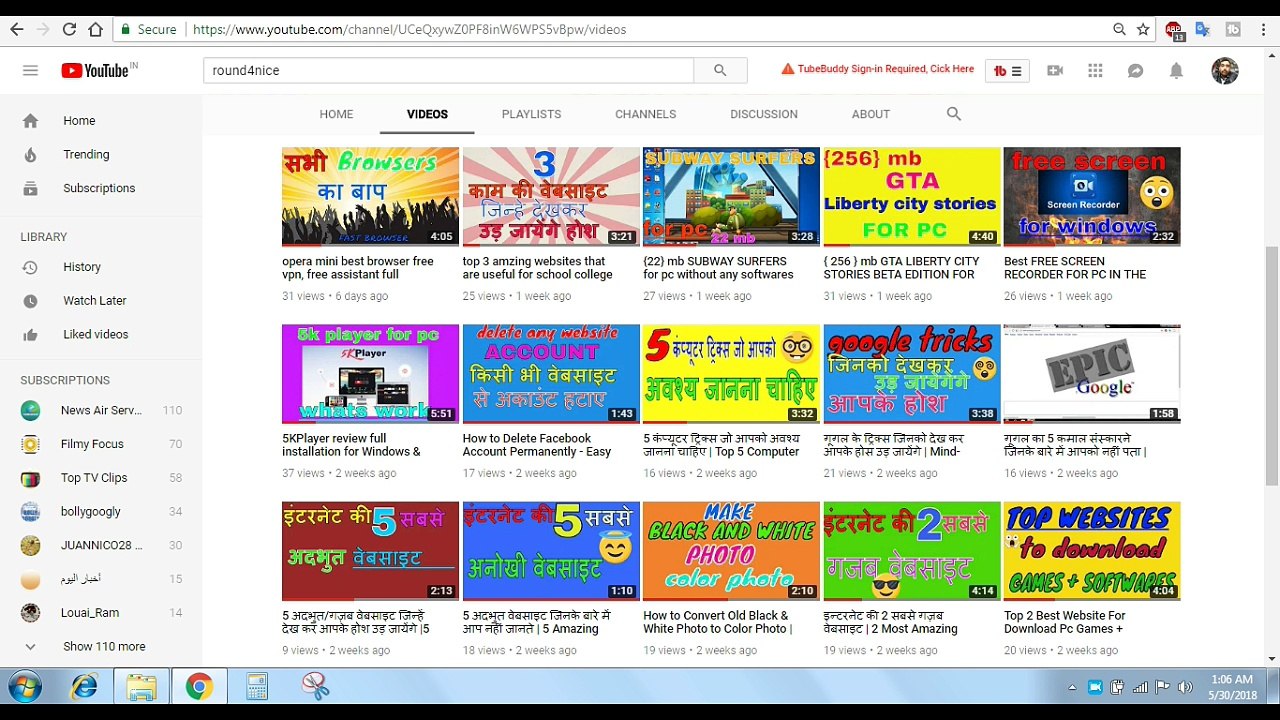Open 'How to Delete Facebook Account' title
Screen dimensions: 1280x720
[537, 445]
